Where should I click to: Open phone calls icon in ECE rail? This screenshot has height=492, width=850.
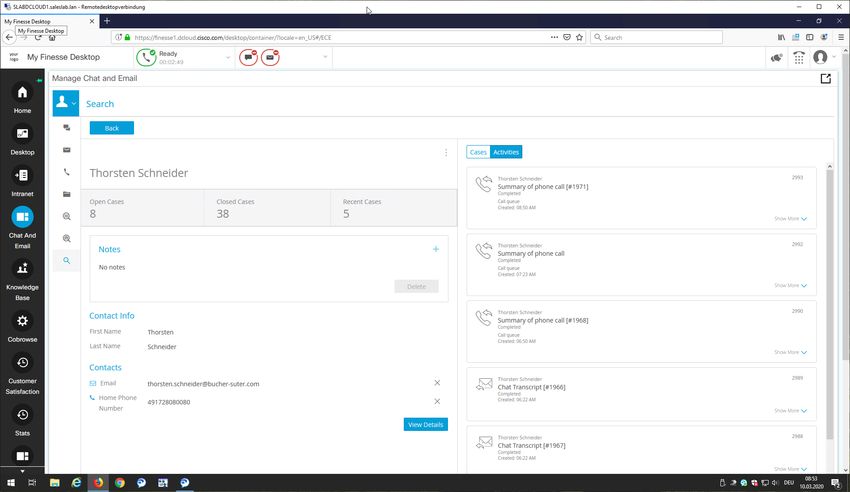point(67,172)
